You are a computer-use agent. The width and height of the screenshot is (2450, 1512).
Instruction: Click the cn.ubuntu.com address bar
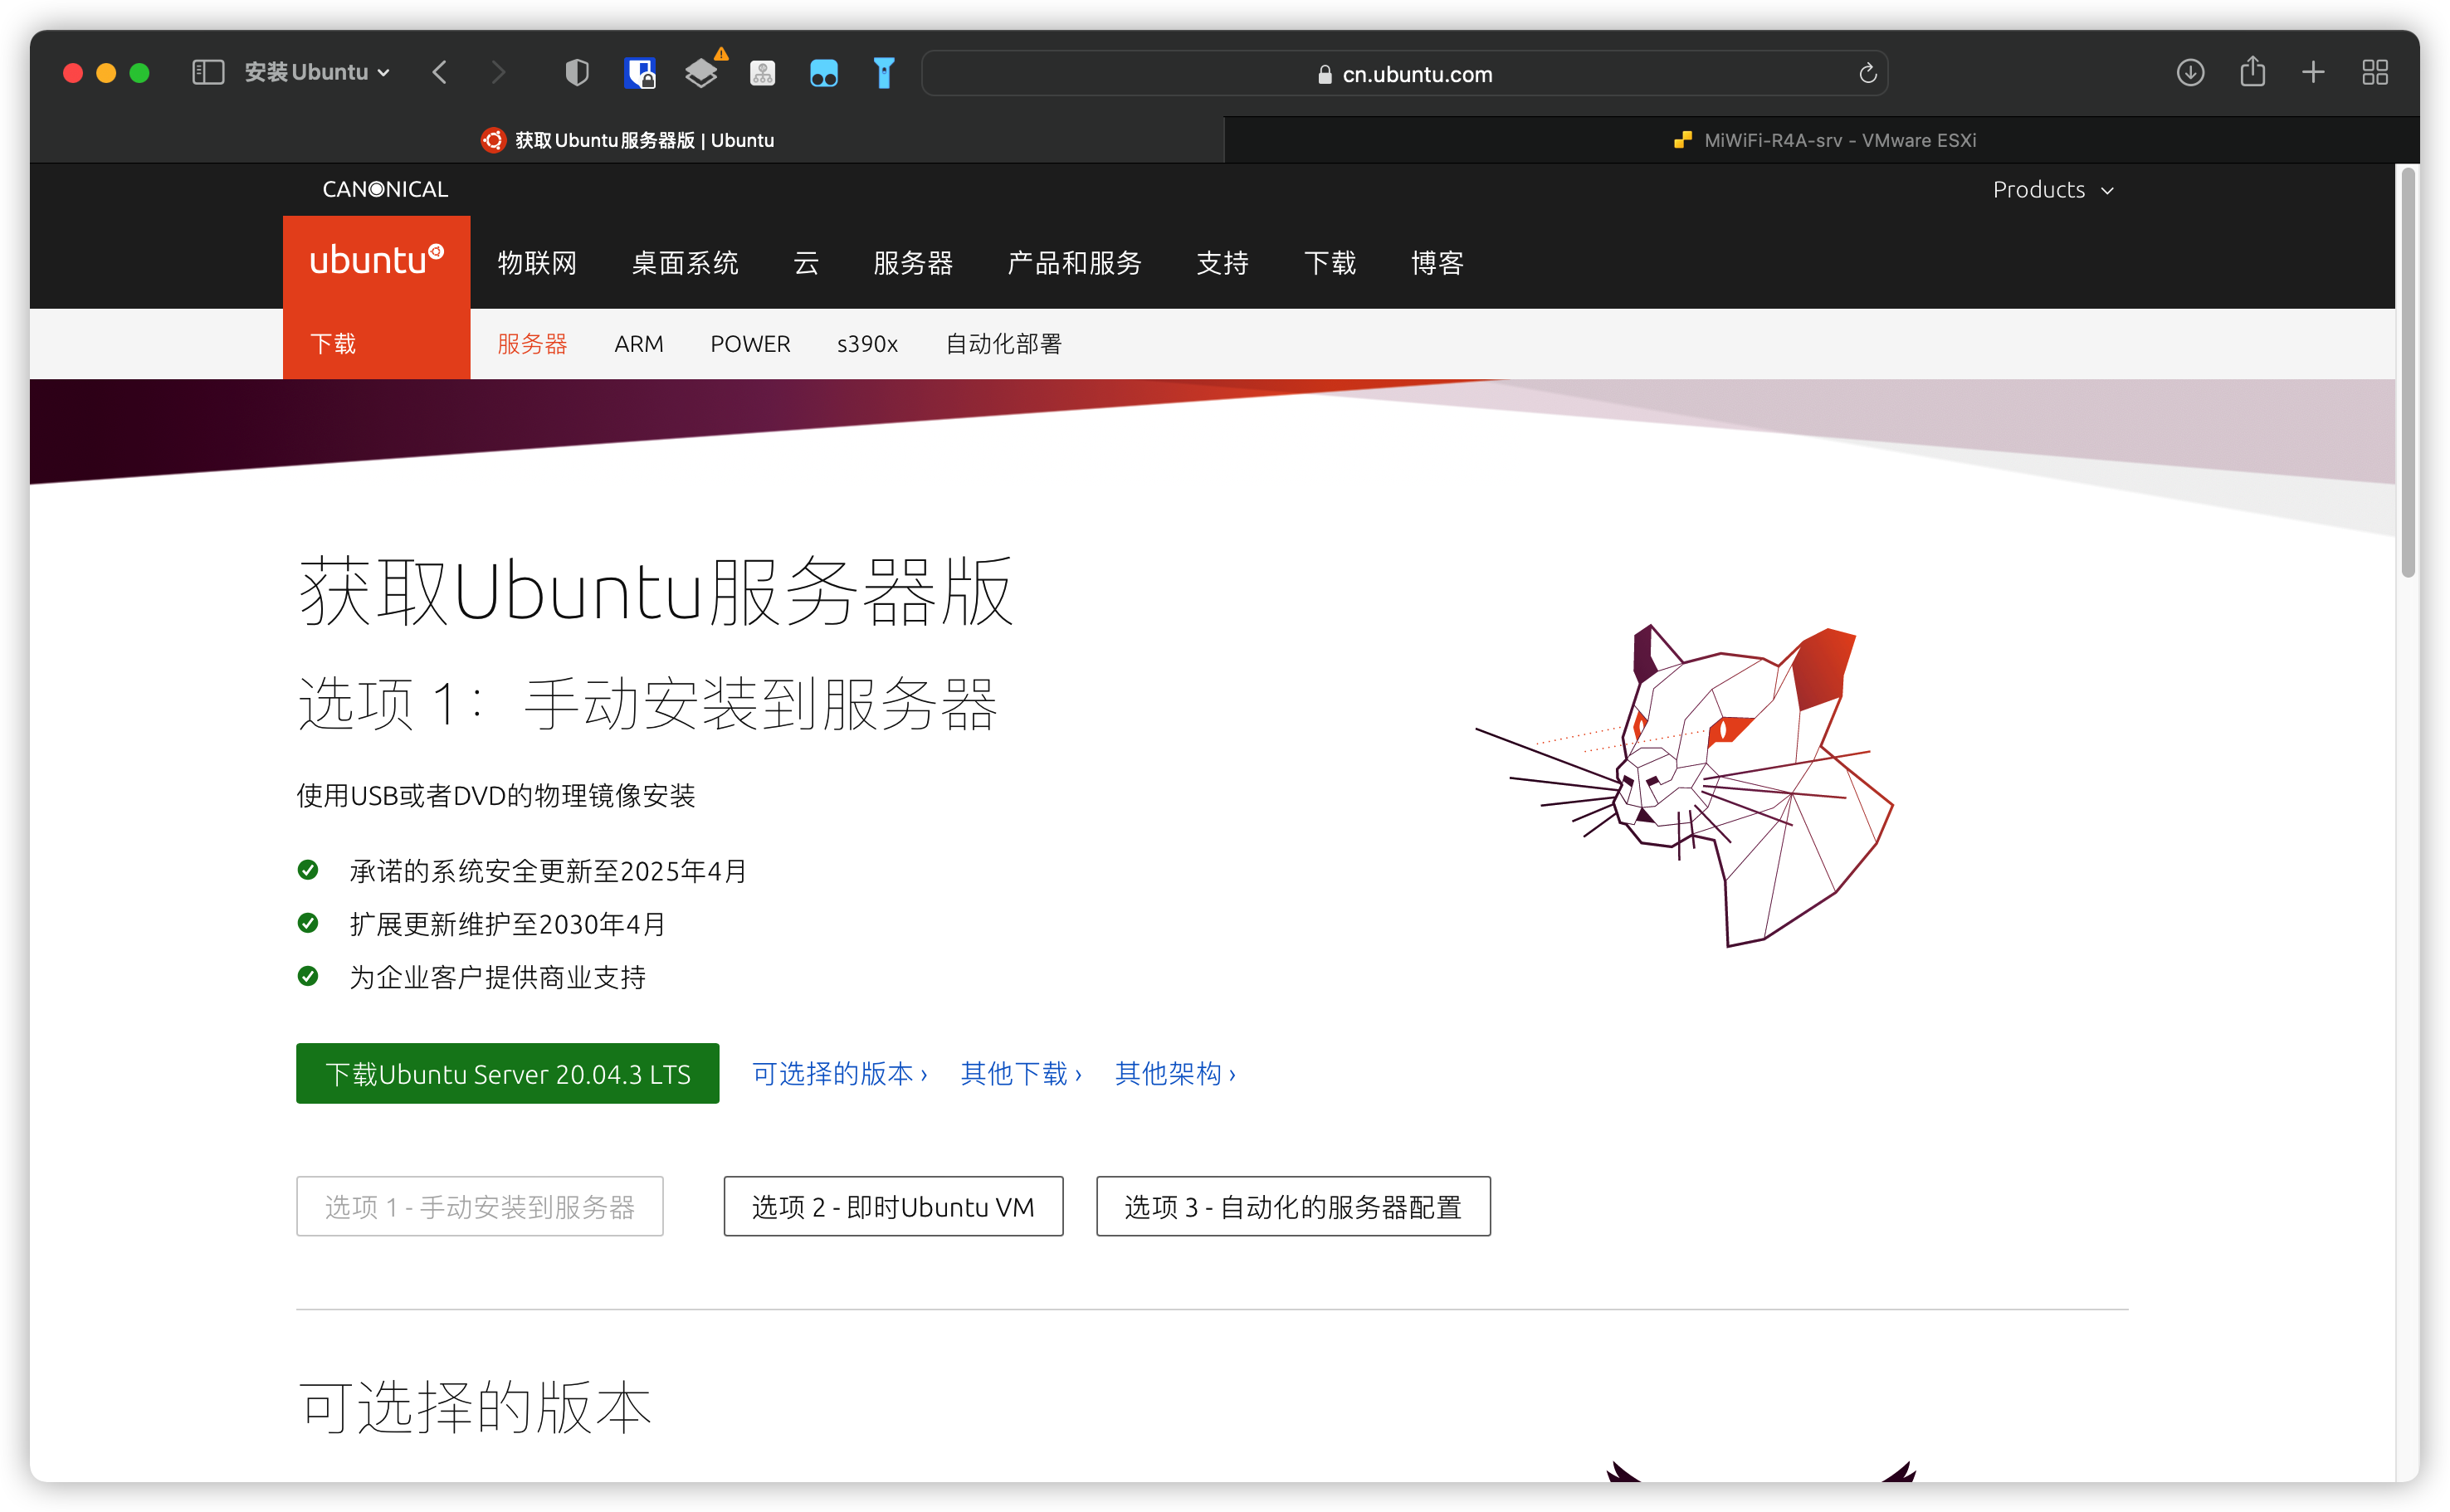(1404, 74)
